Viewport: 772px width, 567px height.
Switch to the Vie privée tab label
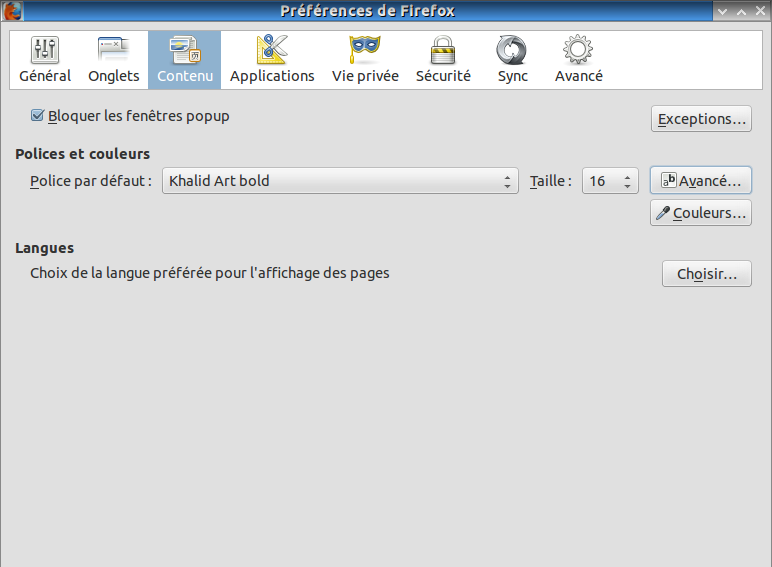[365, 76]
